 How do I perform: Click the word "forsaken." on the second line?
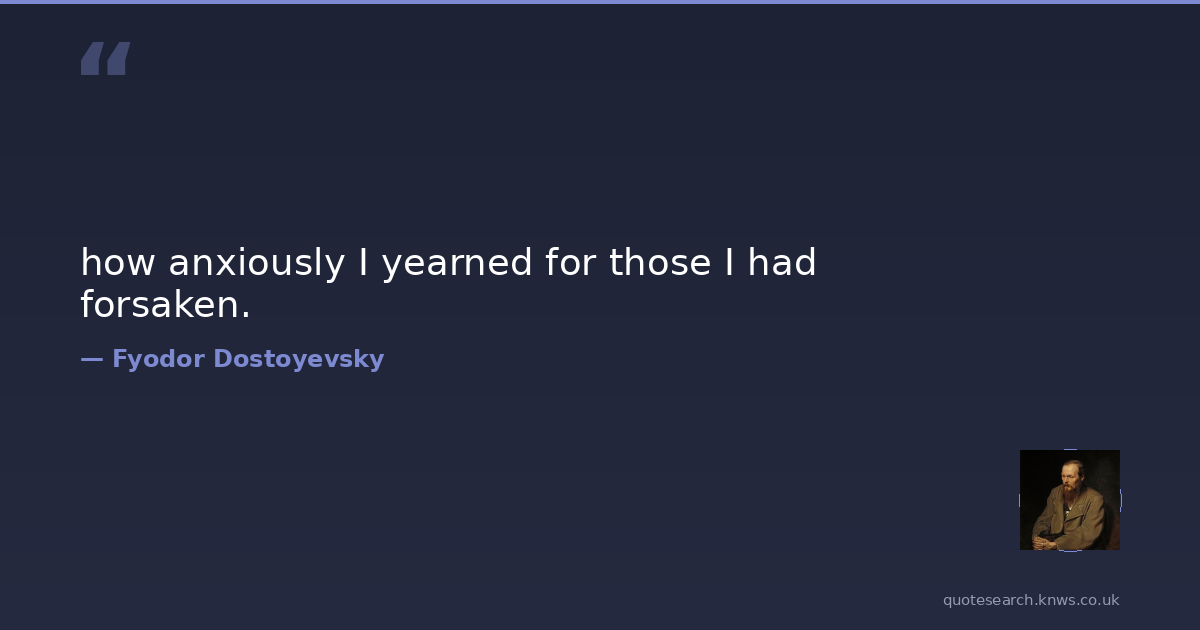pos(165,306)
